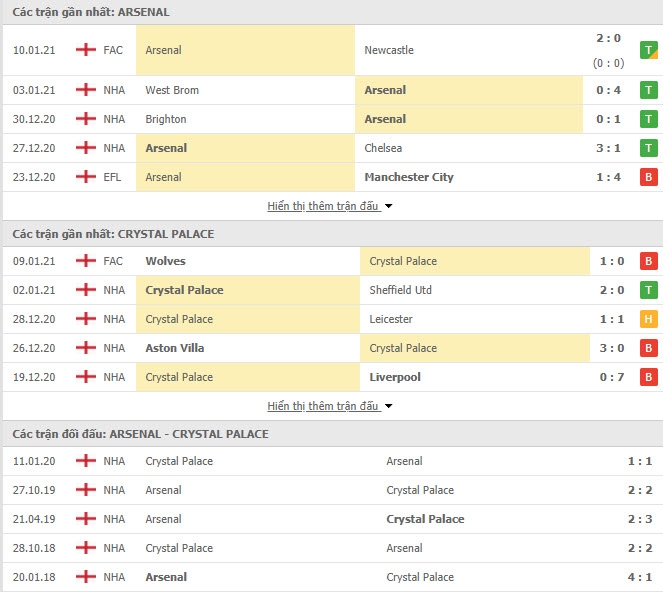The image size is (663, 592).
Task: Click the England flag on Wolves FAC row
Action: click(86, 260)
